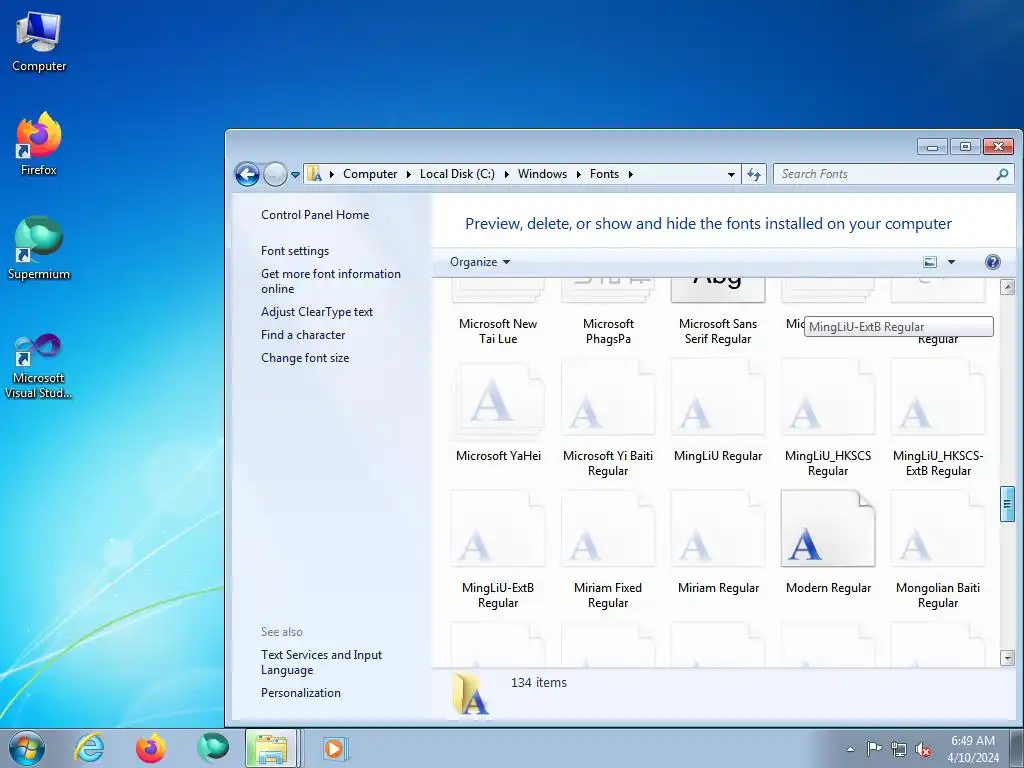Select Windows in the address breadcrumb
Viewport: 1024px width, 768px height.
(542, 174)
